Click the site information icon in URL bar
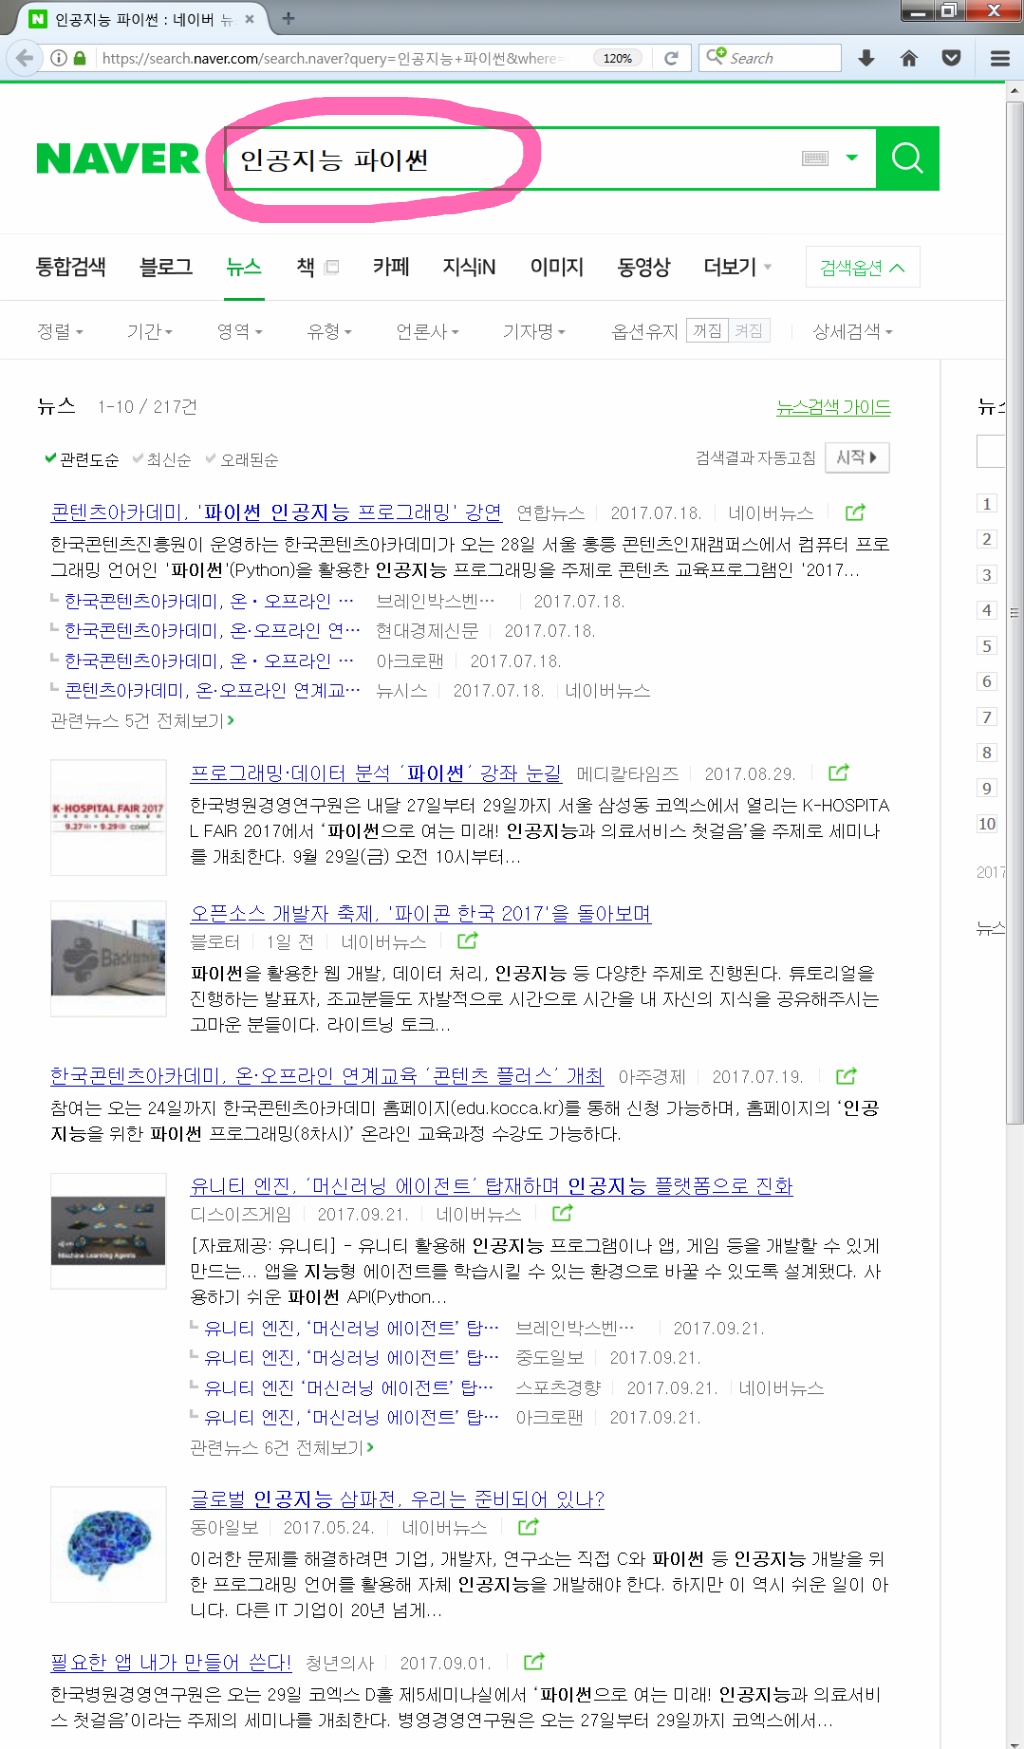The height and width of the screenshot is (1749, 1024). coord(58,58)
